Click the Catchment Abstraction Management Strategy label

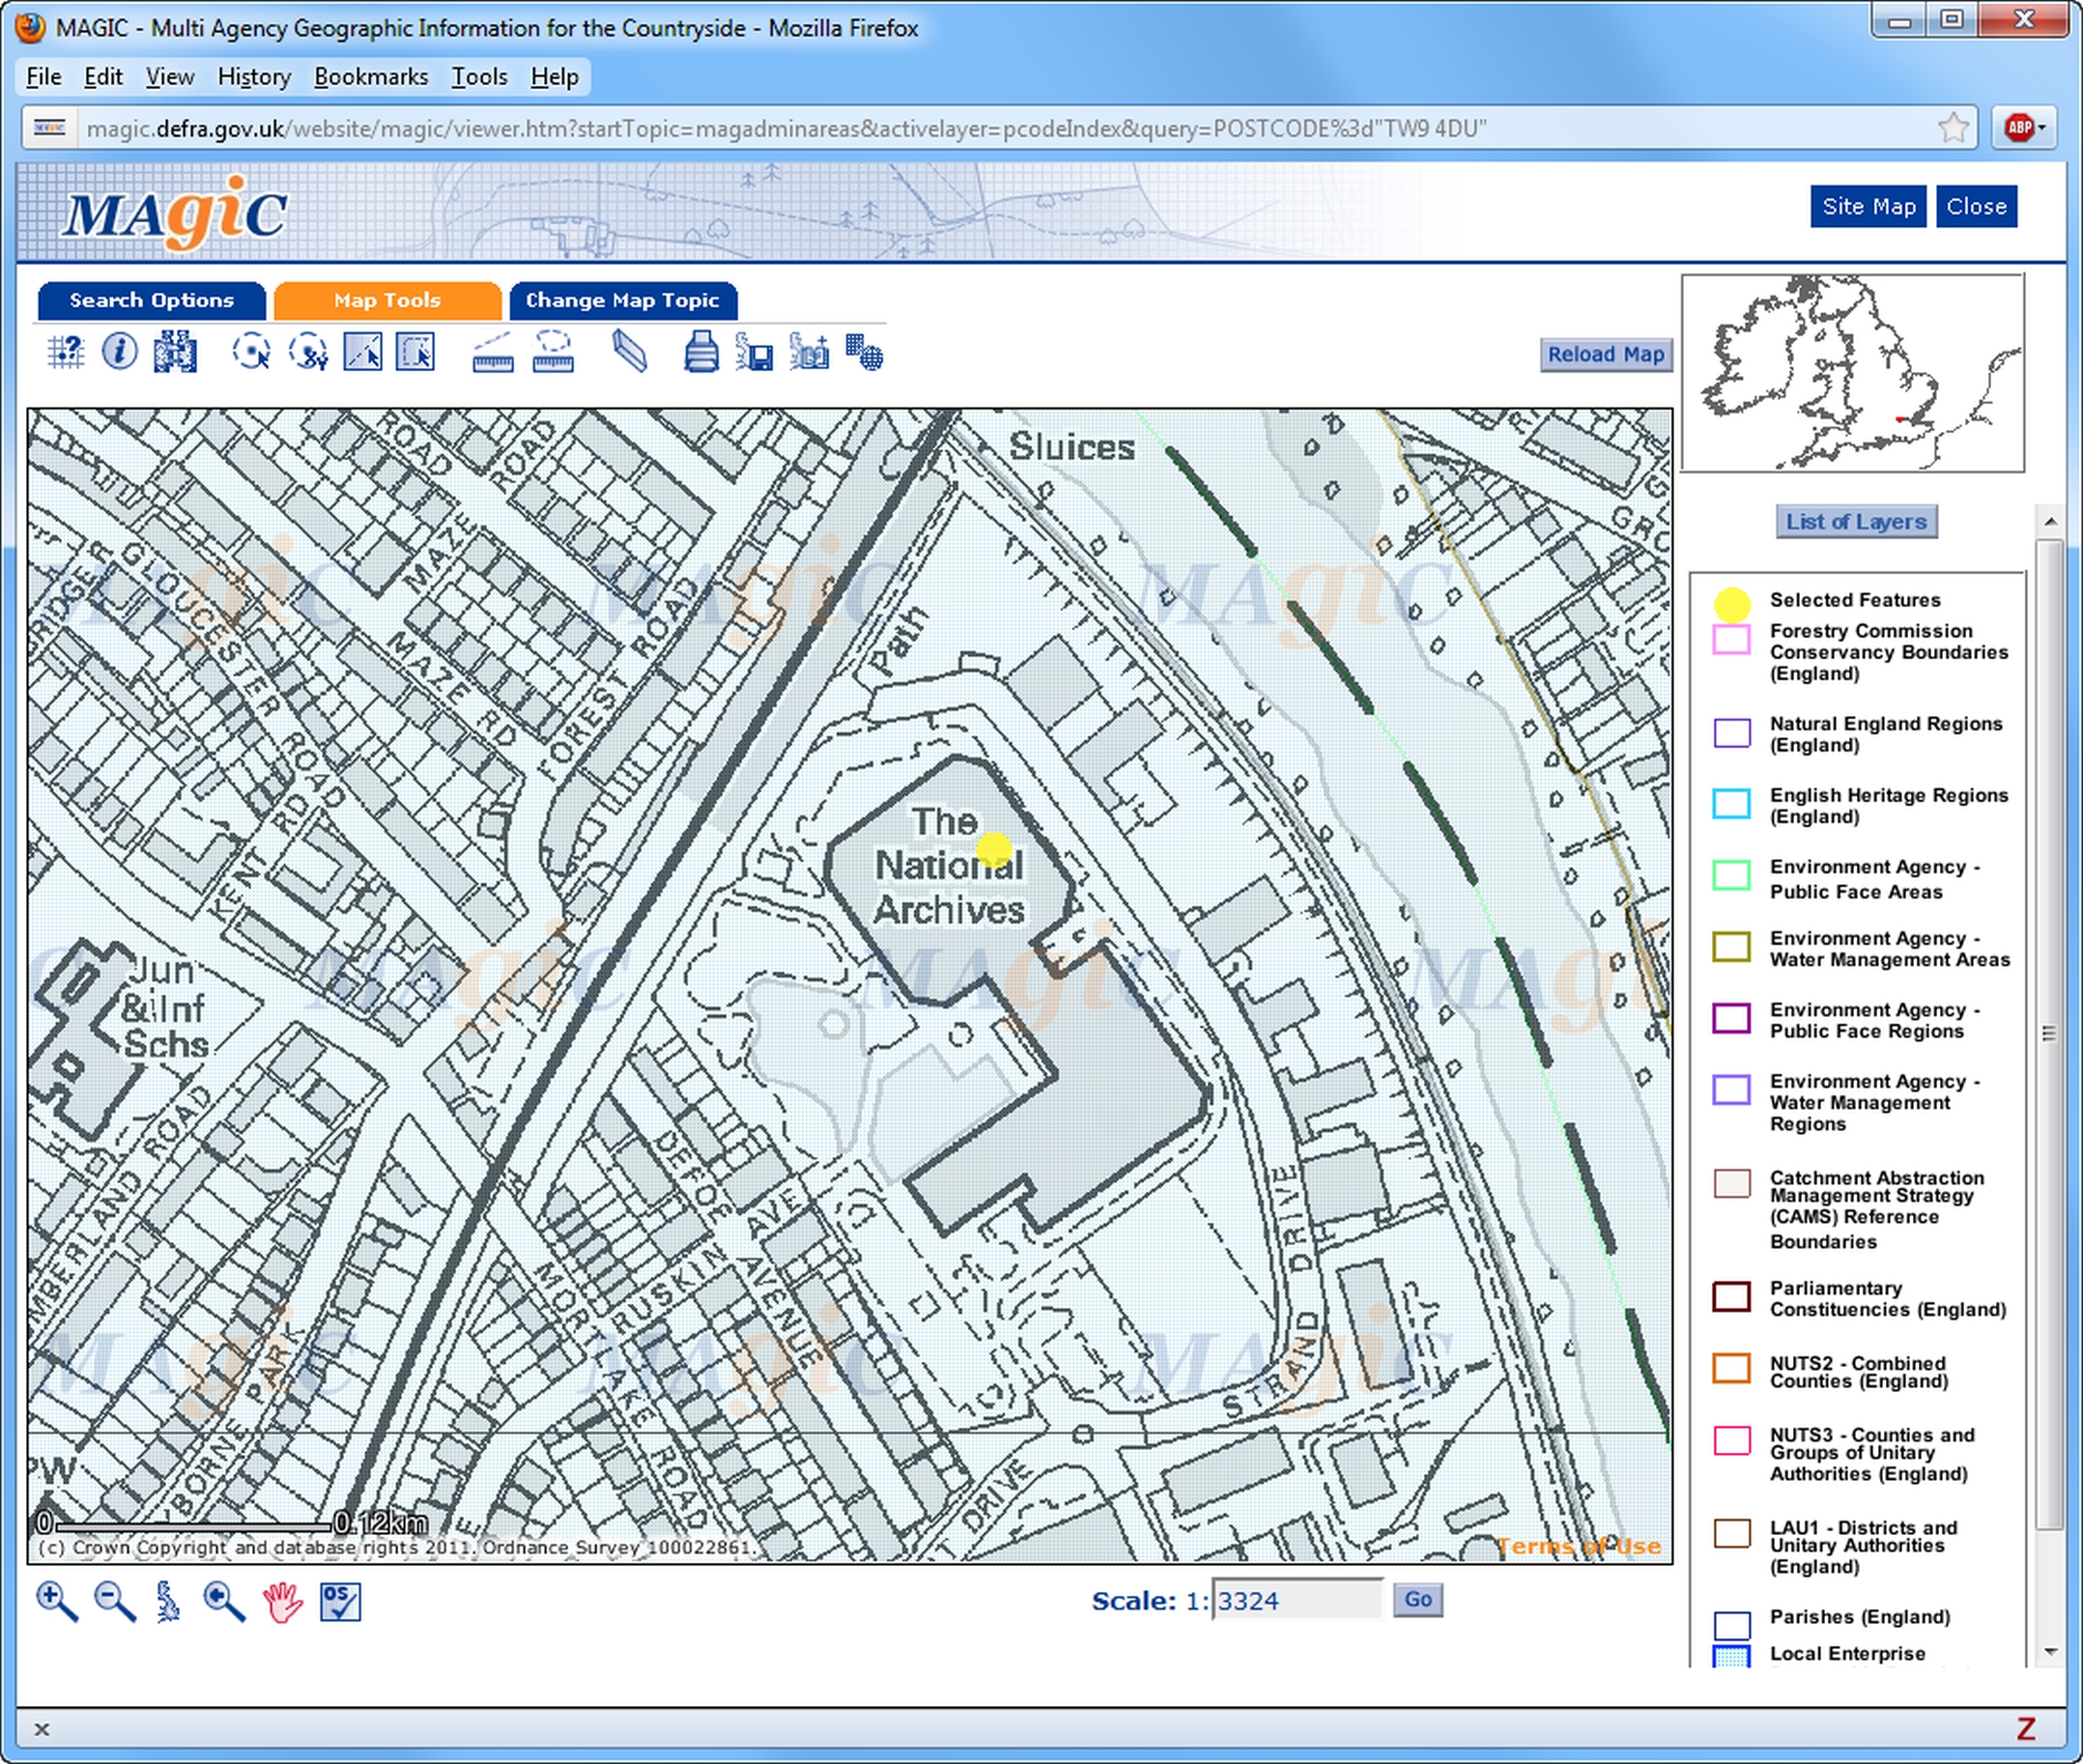(x=1876, y=1210)
